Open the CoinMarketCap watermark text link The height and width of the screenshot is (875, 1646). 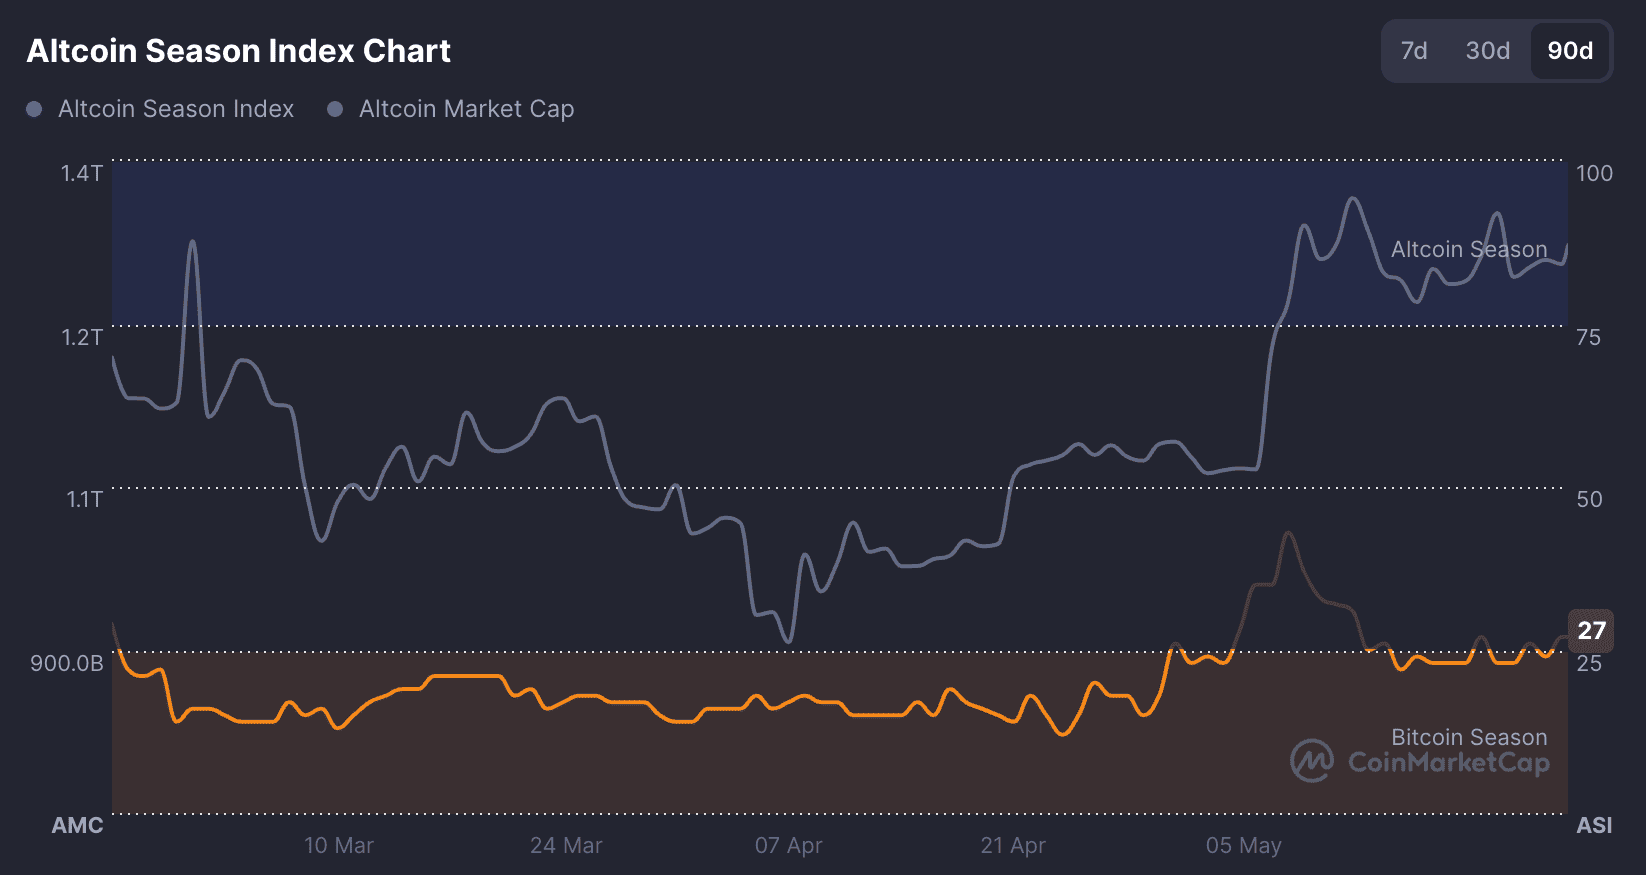click(x=1449, y=763)
